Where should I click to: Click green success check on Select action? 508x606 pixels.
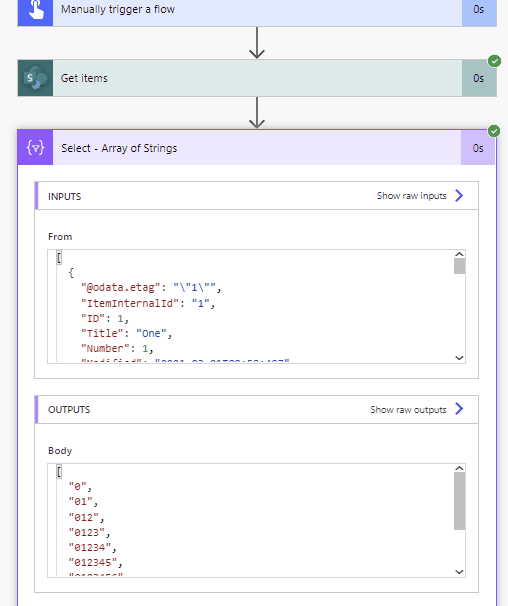click(494, 131)
